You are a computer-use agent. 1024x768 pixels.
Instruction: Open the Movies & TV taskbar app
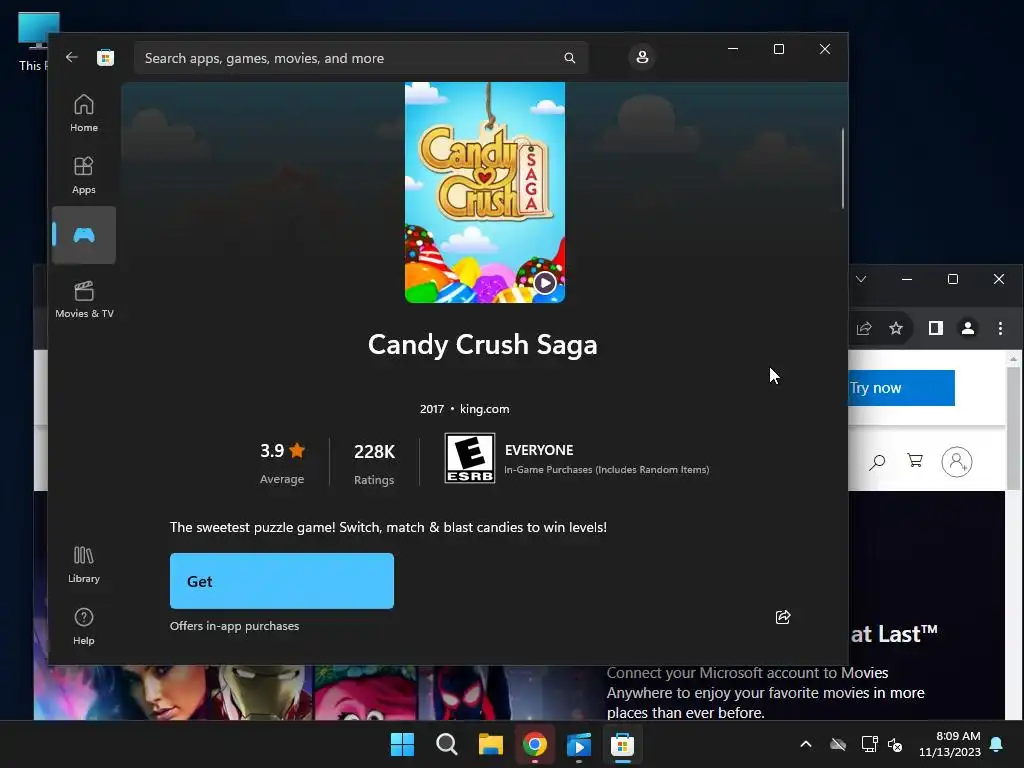pos(579,744)
